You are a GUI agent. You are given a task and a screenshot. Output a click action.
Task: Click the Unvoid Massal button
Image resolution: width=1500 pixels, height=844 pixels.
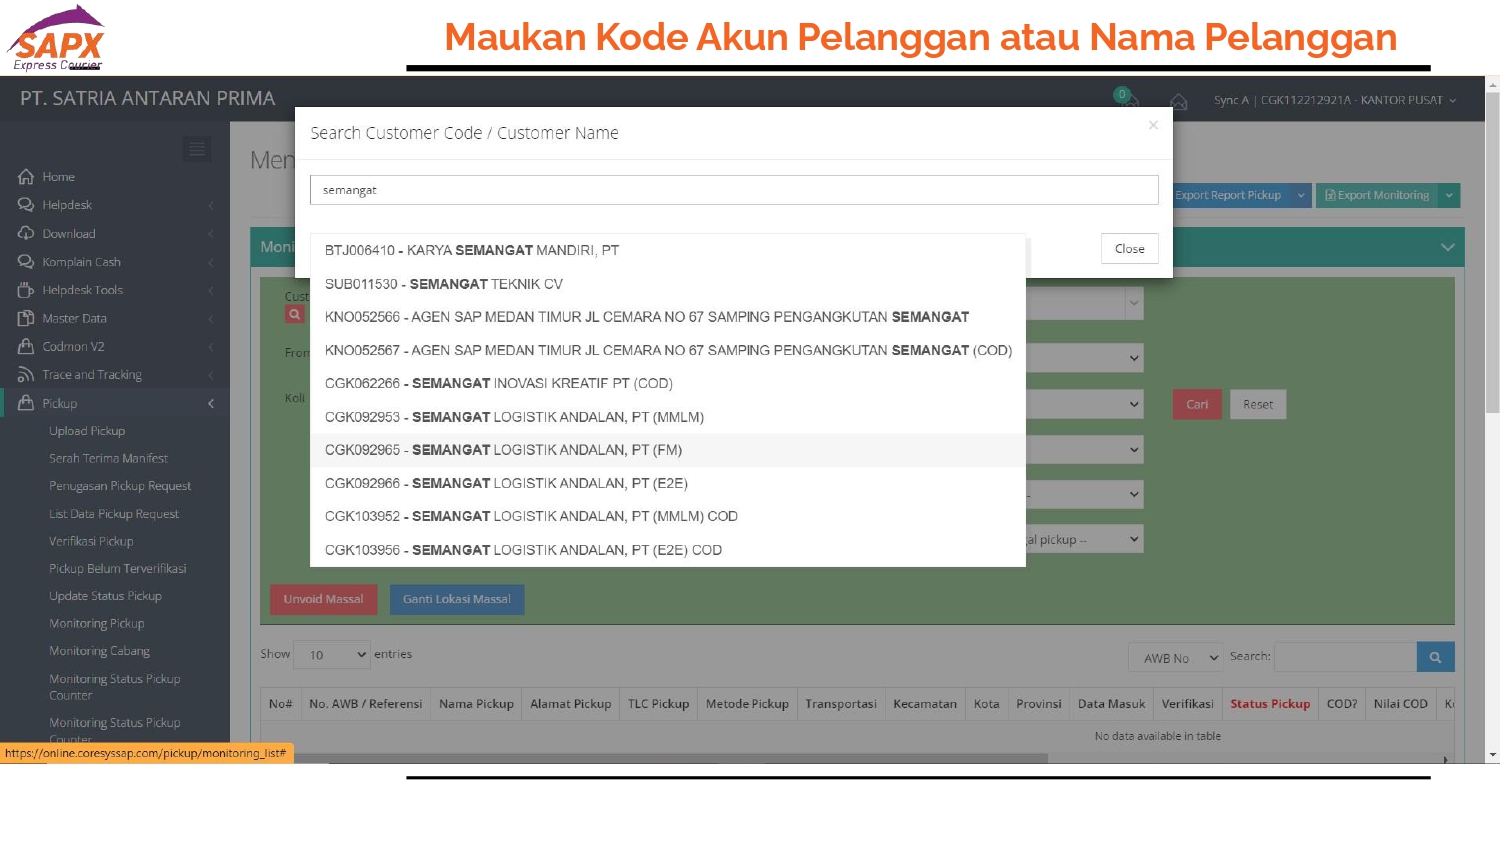(323, 599)
